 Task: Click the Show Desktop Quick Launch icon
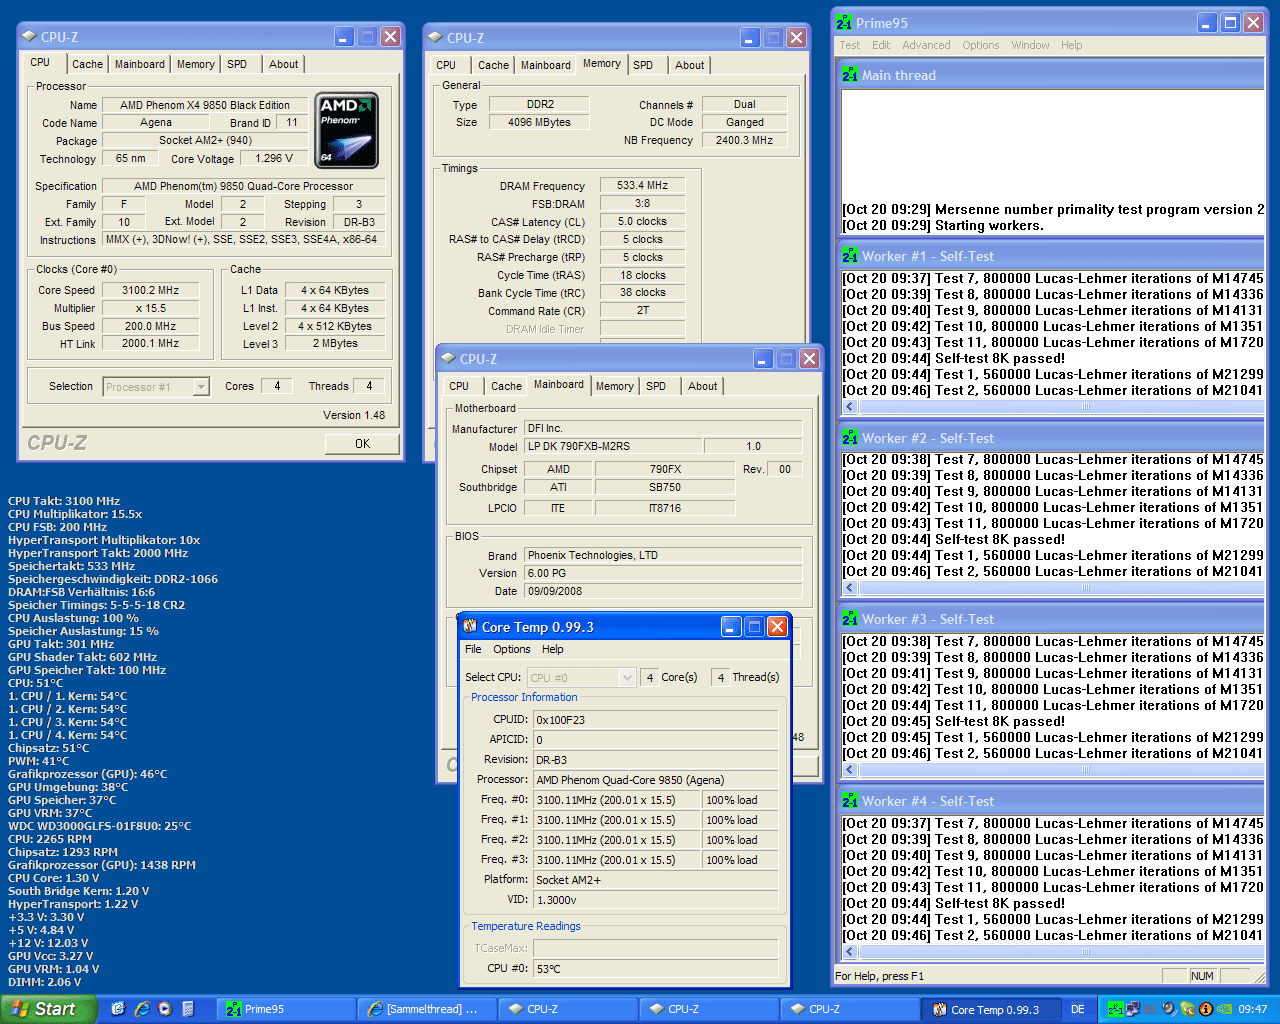(x=118, y=1009)
